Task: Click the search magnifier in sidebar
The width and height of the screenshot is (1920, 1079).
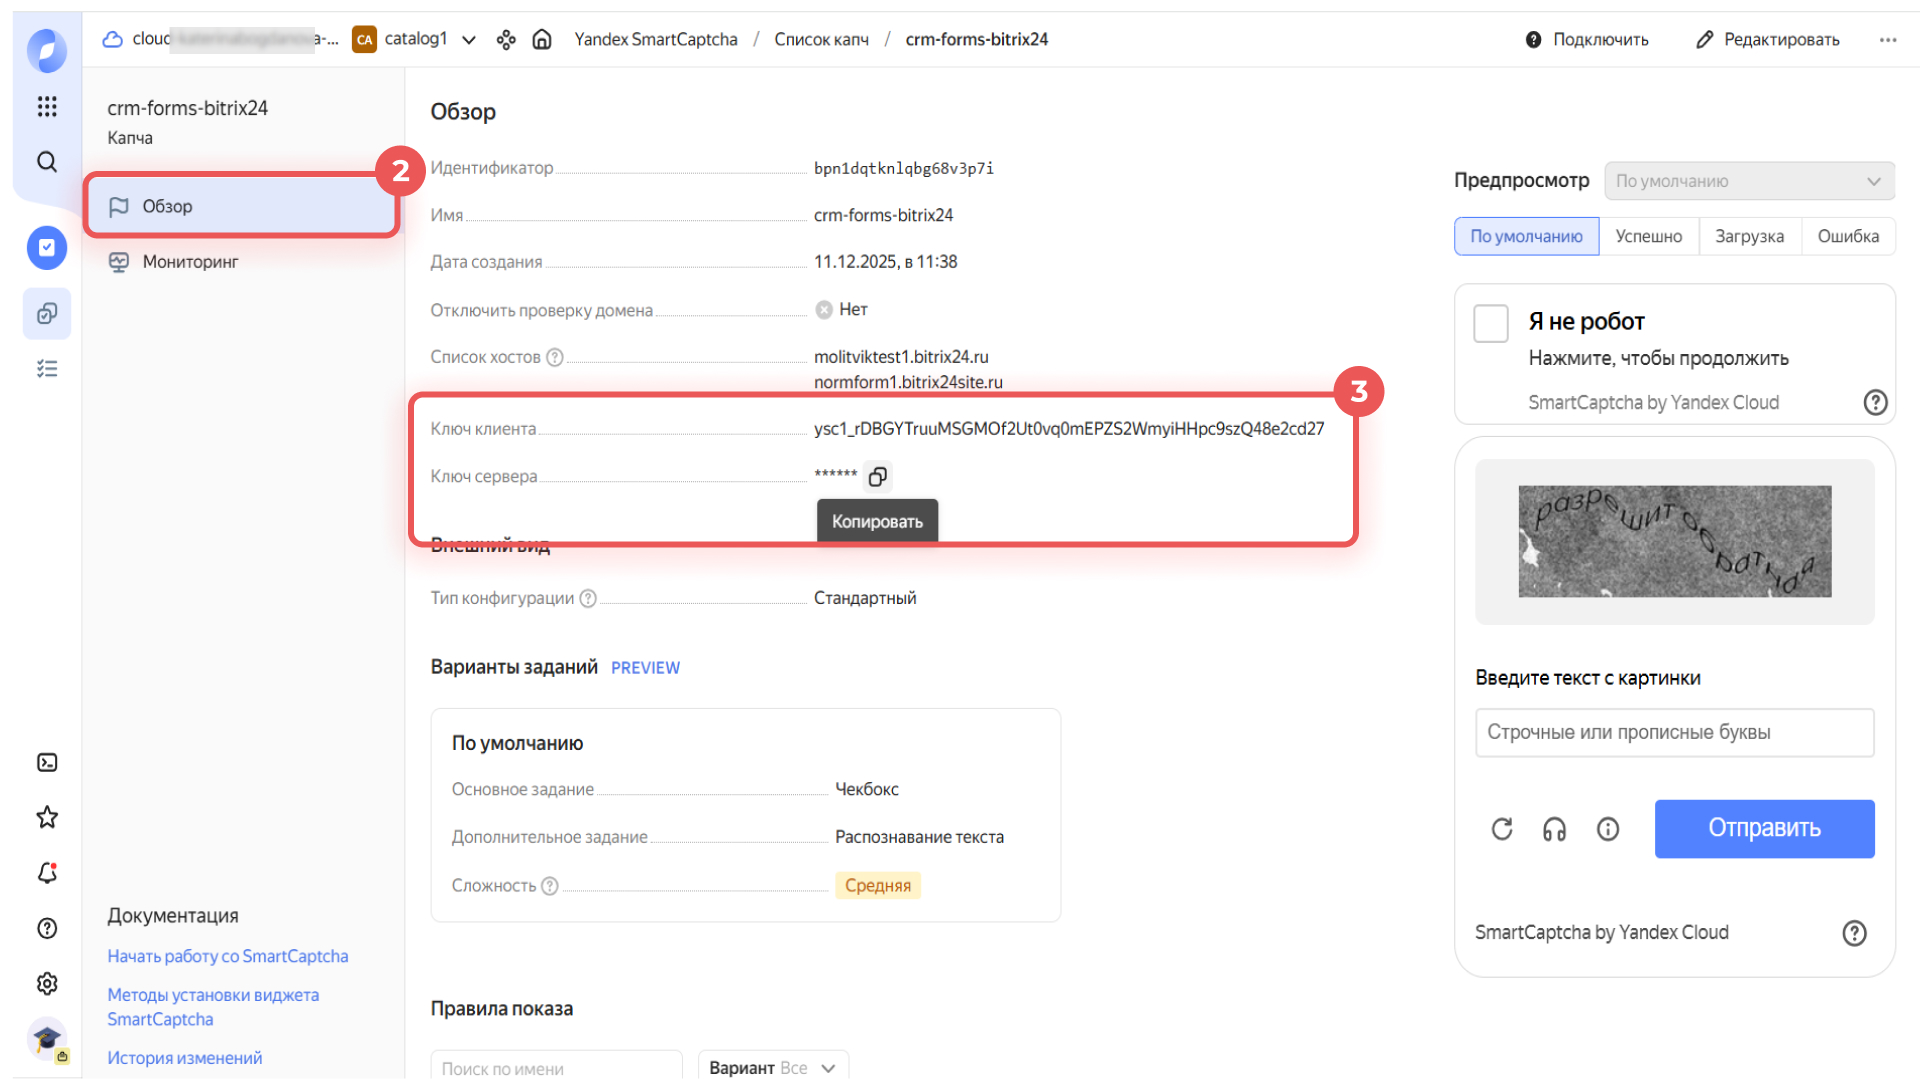Action: [x=47, y=162]
